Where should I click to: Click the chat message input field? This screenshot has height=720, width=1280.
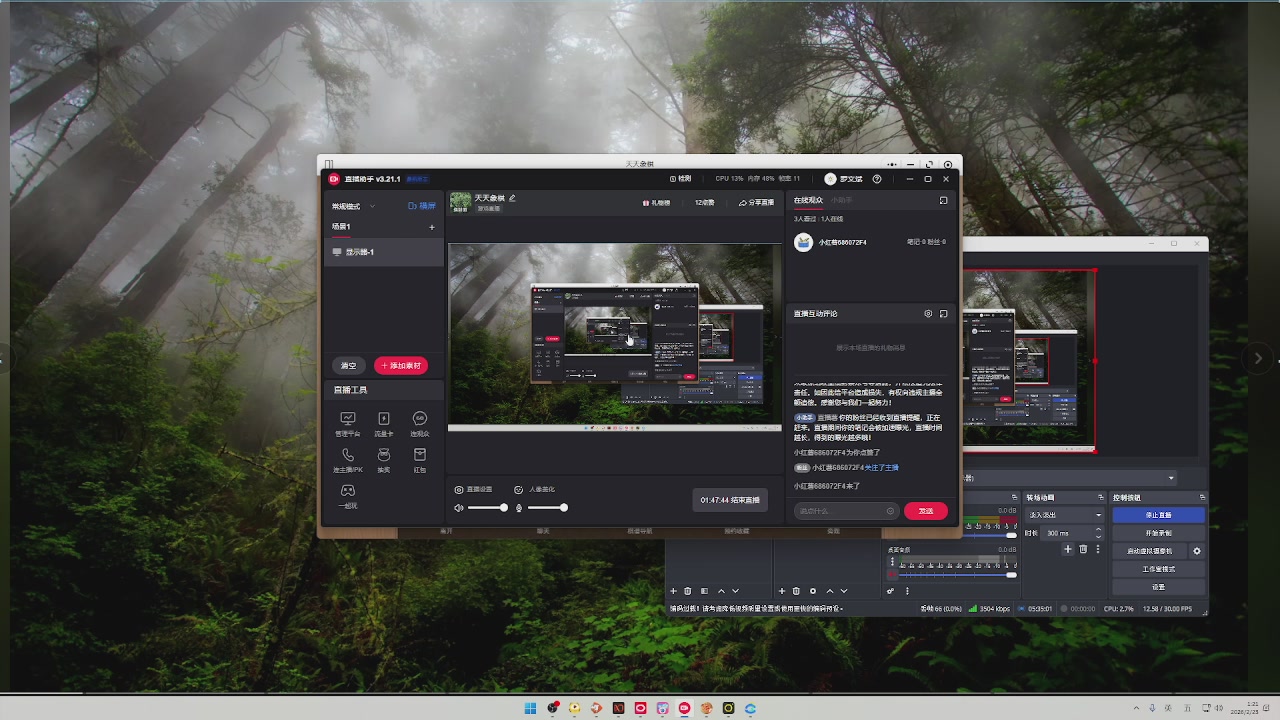tap(840, 511)
